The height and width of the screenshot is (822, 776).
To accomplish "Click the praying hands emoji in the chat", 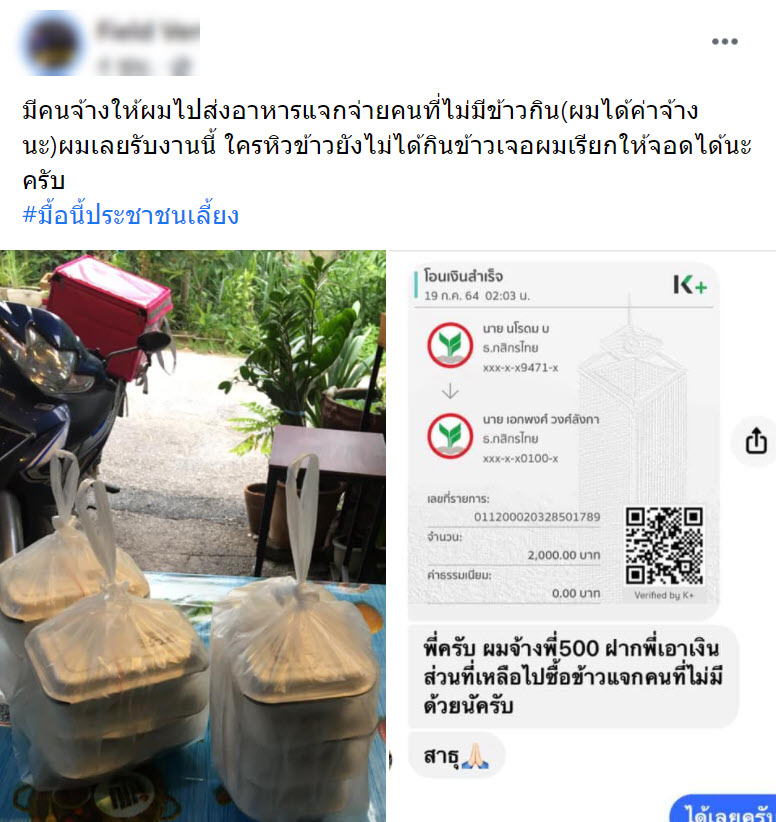I will tap(476, 756).
